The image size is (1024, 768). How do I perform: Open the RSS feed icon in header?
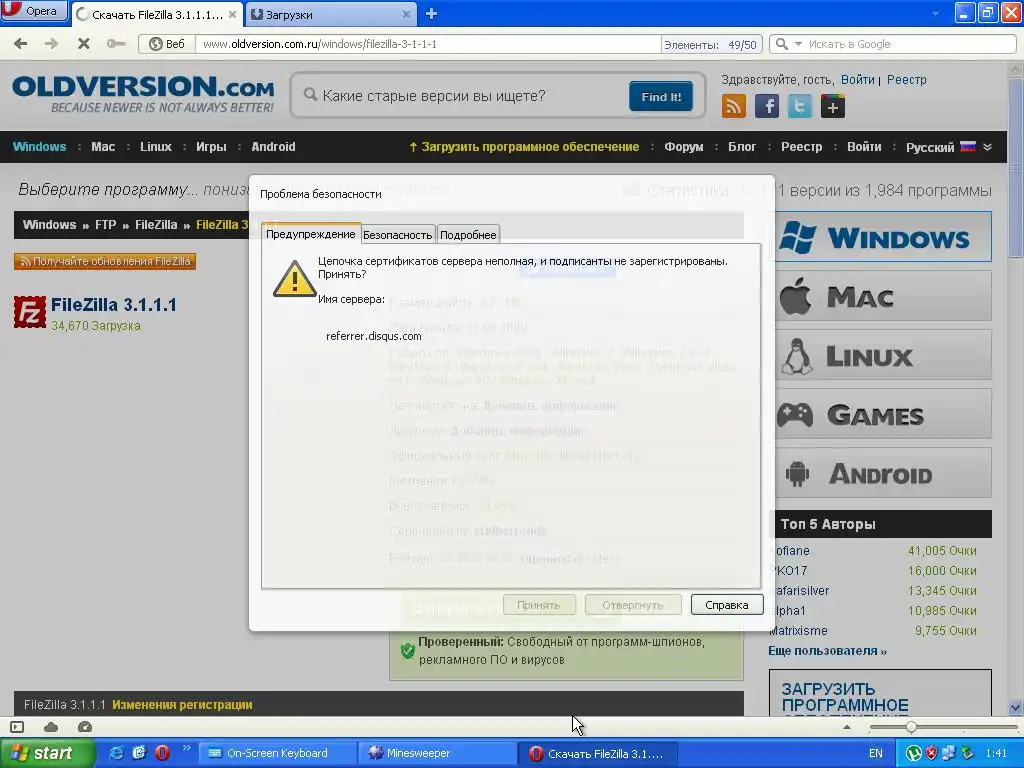[x=733, y=106]
